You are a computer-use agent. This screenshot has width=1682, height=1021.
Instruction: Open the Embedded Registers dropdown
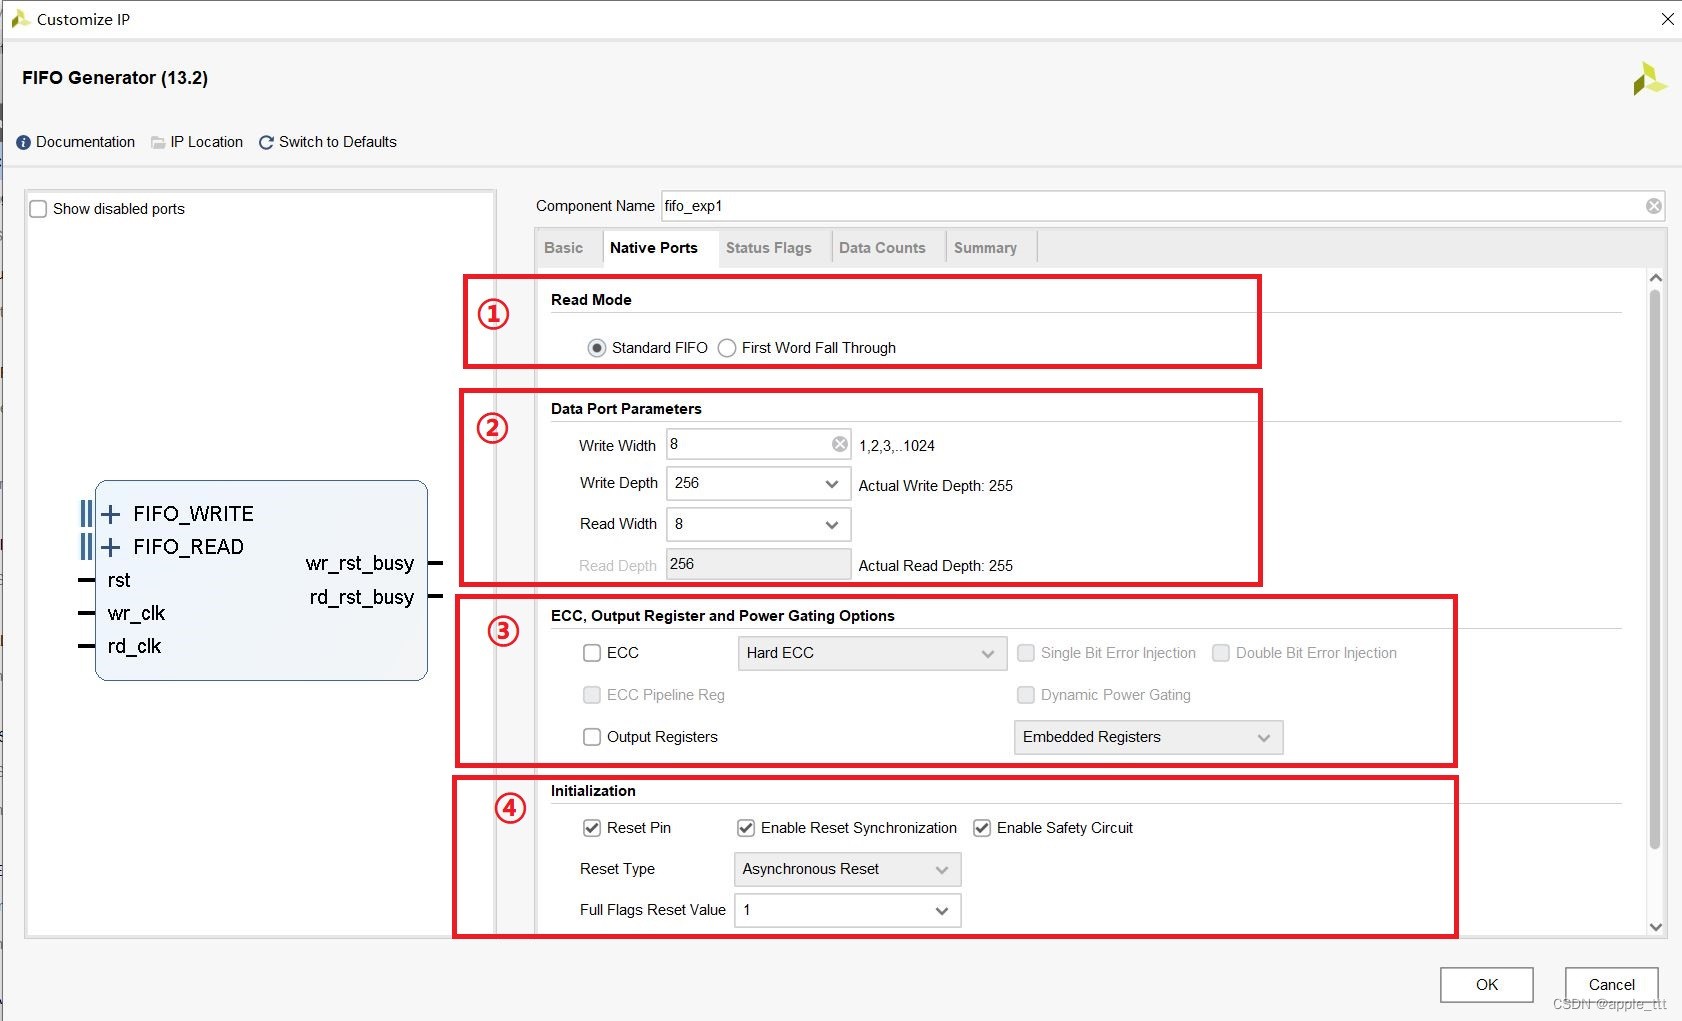(1148, 737)
